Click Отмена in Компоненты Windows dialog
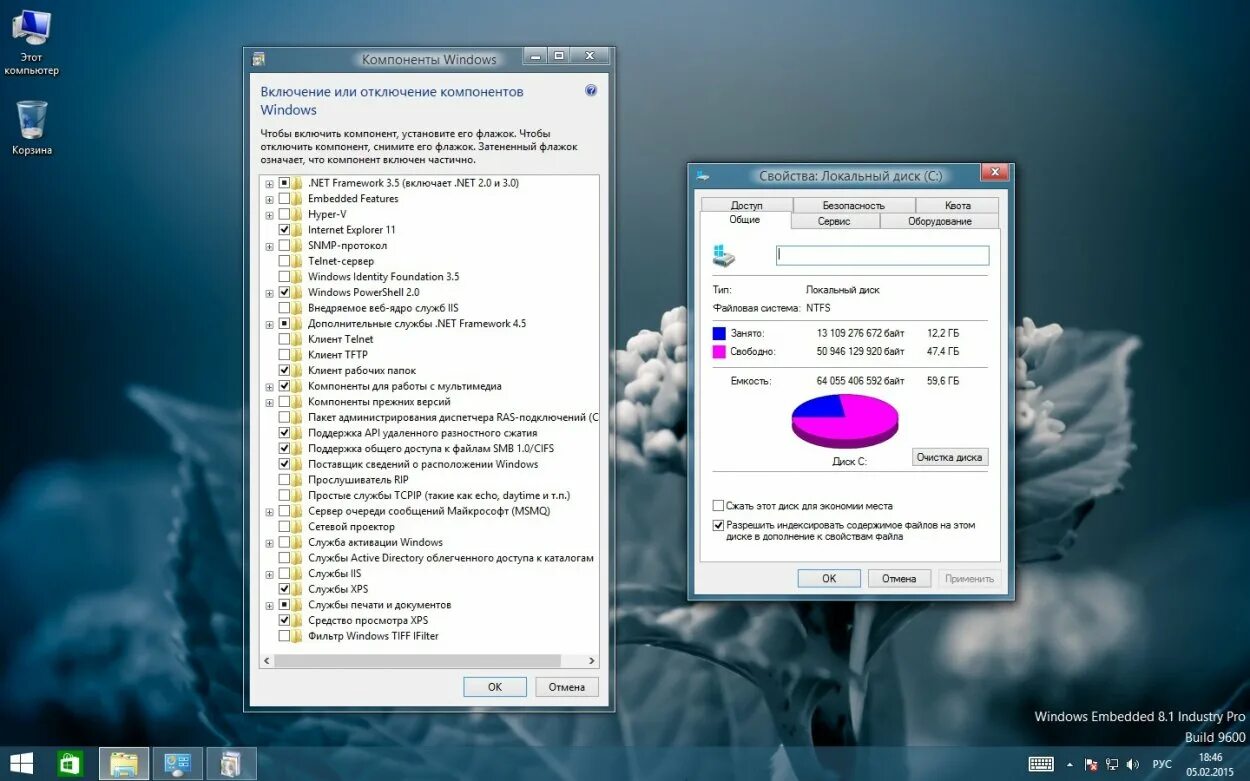Viewport: 1250px width, 781px height. 567,687
